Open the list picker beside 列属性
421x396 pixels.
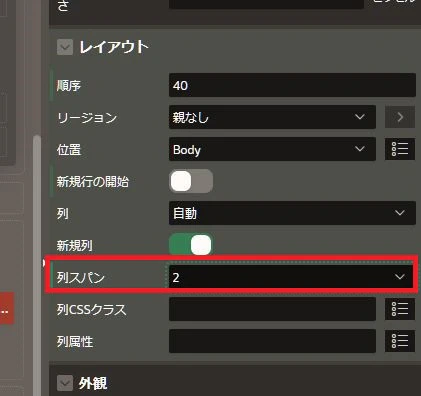400,341
